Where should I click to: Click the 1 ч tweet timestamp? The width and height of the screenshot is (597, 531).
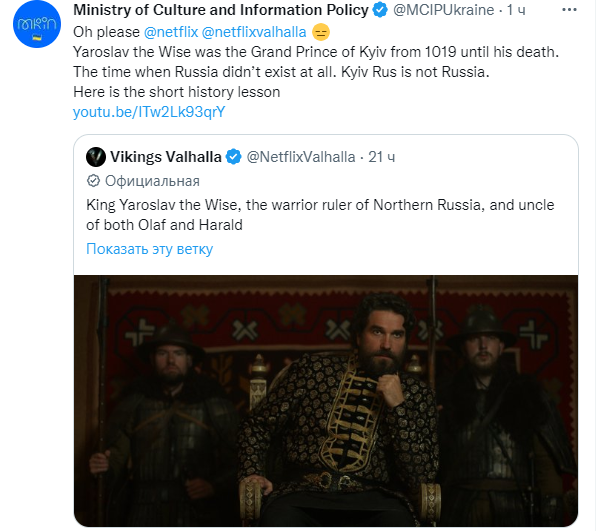(516, 10)
